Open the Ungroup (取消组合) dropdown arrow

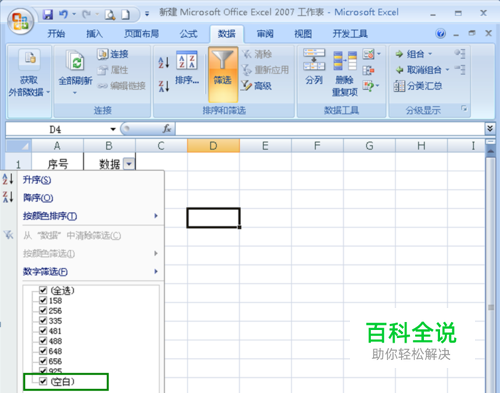pyautogui.click(x=447, y=70)
